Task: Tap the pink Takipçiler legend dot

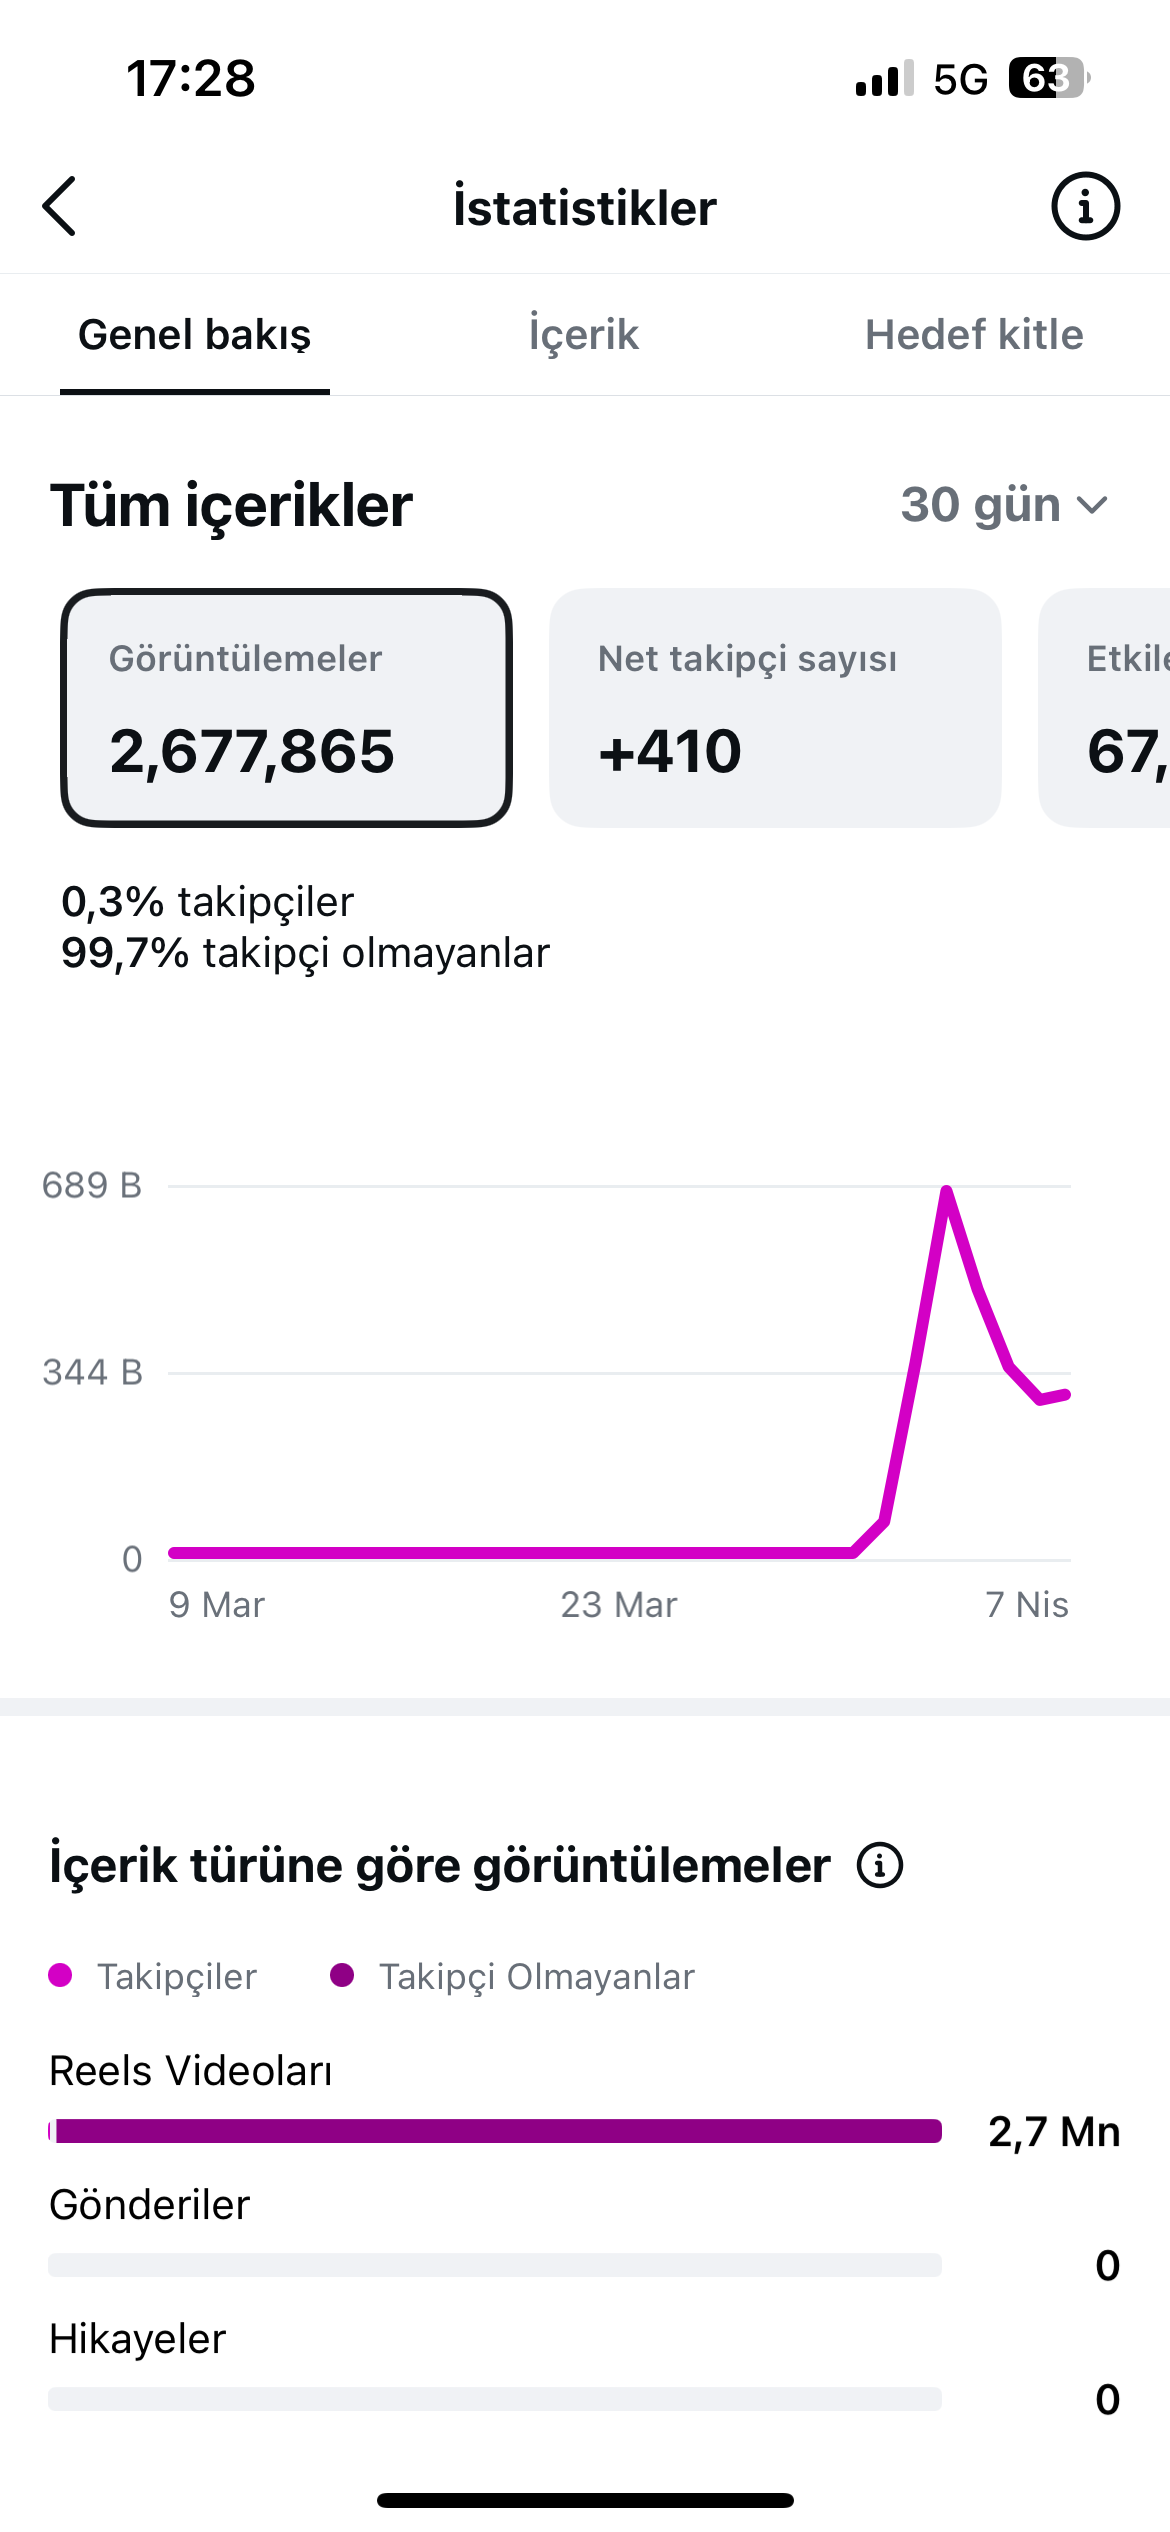Action: (x=60, y=1975)
